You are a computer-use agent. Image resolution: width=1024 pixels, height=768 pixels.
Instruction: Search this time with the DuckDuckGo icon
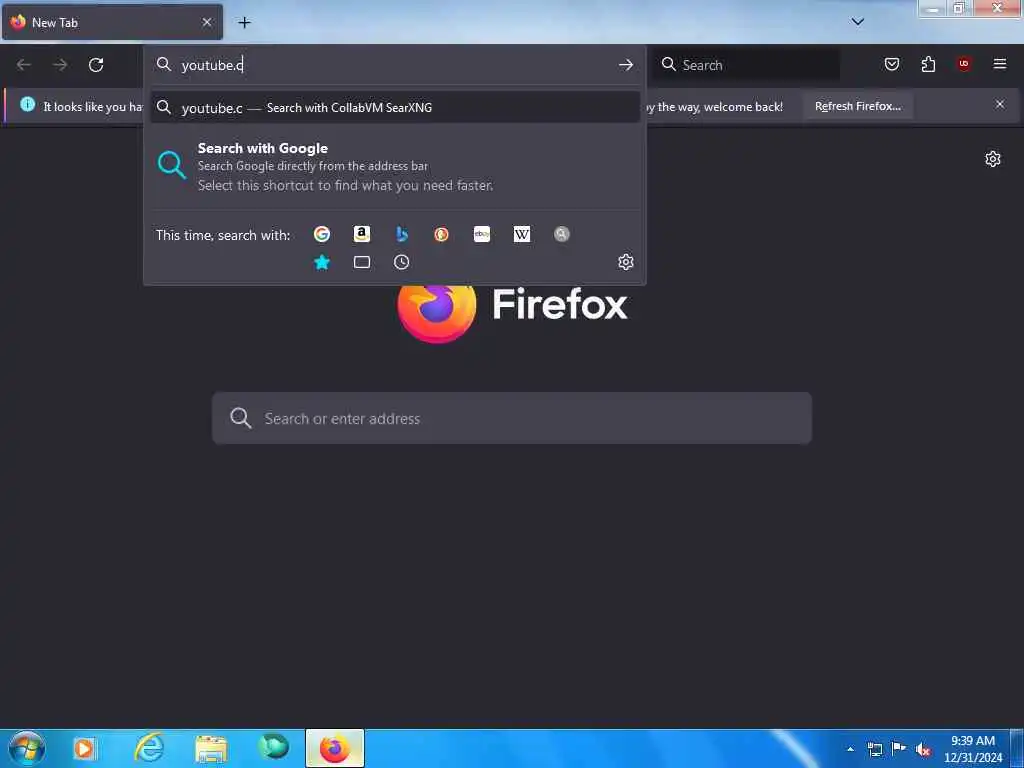[x=441, y=234]
